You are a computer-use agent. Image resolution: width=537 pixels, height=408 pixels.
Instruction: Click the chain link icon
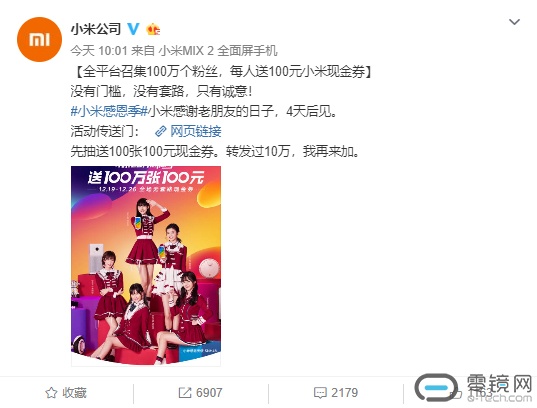pos(160,131)
